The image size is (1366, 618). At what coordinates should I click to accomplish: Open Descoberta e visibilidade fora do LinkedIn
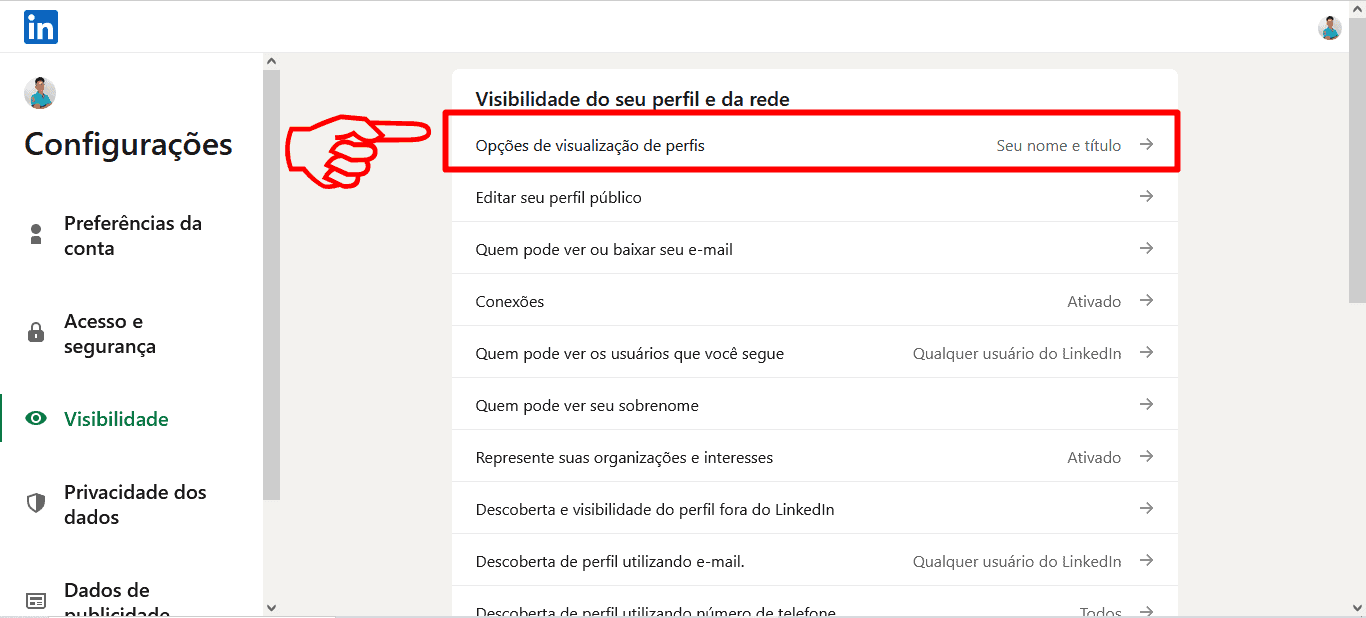[x=815, y=509]
